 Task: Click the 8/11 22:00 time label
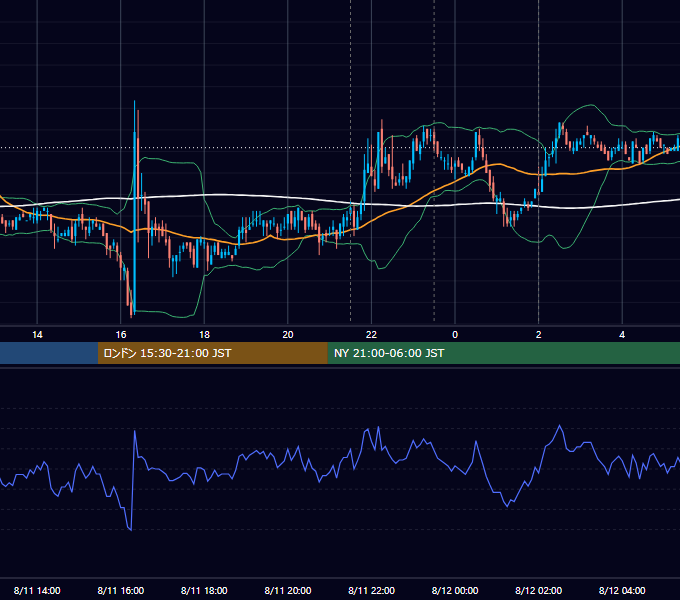371,590
